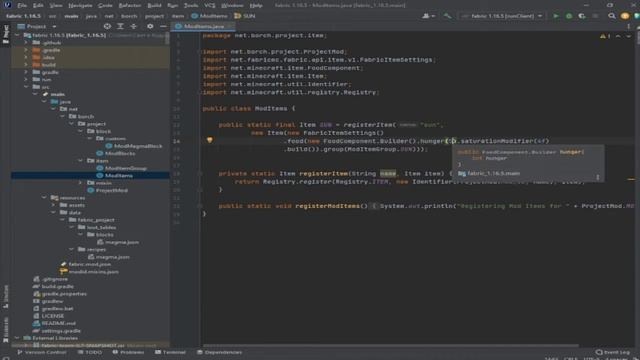640x360 pixels.
Task: Click Select Opened File target icon
Action: [107, 26]
